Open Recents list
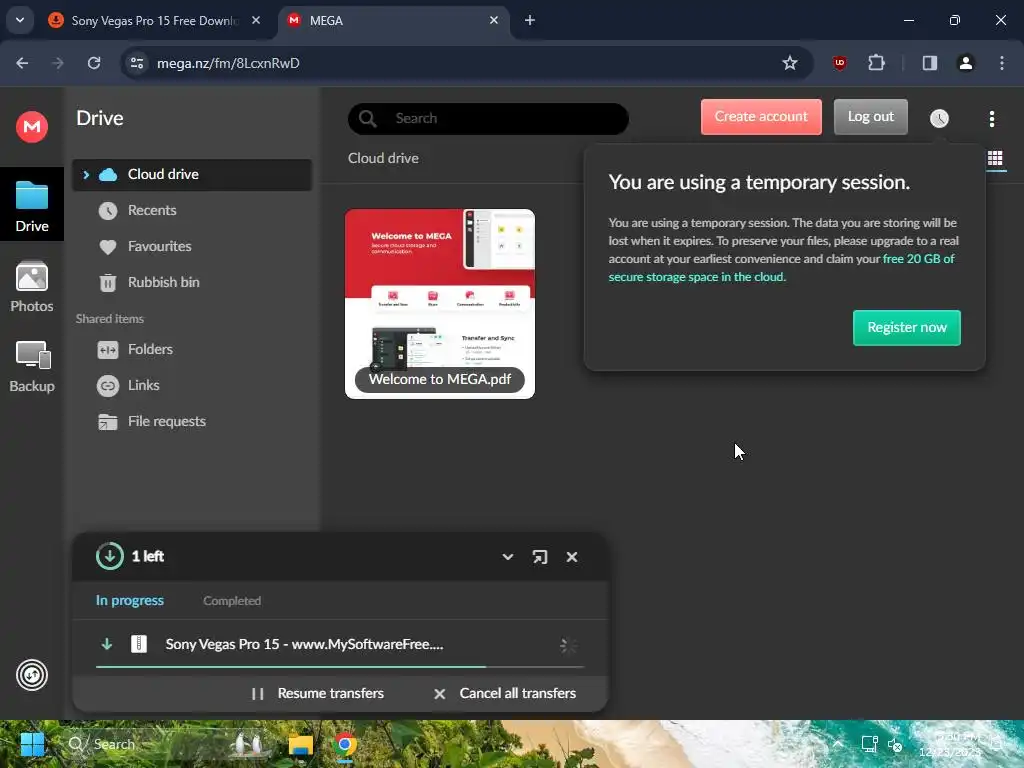Screen dimensions: 1024x768 coord(152,210)
